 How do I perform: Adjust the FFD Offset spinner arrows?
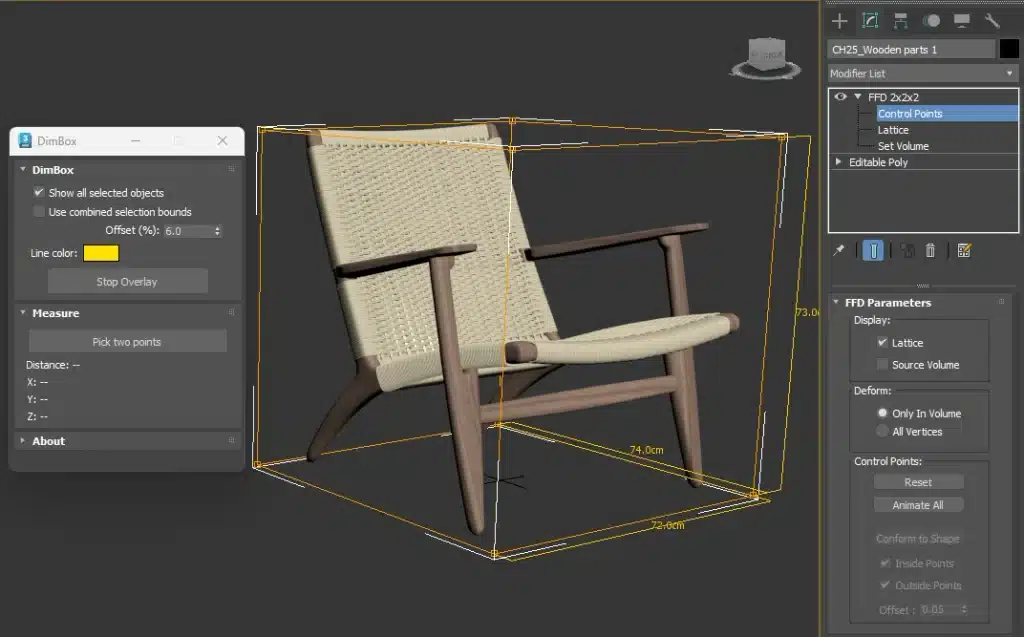click(x=963, y=609)
